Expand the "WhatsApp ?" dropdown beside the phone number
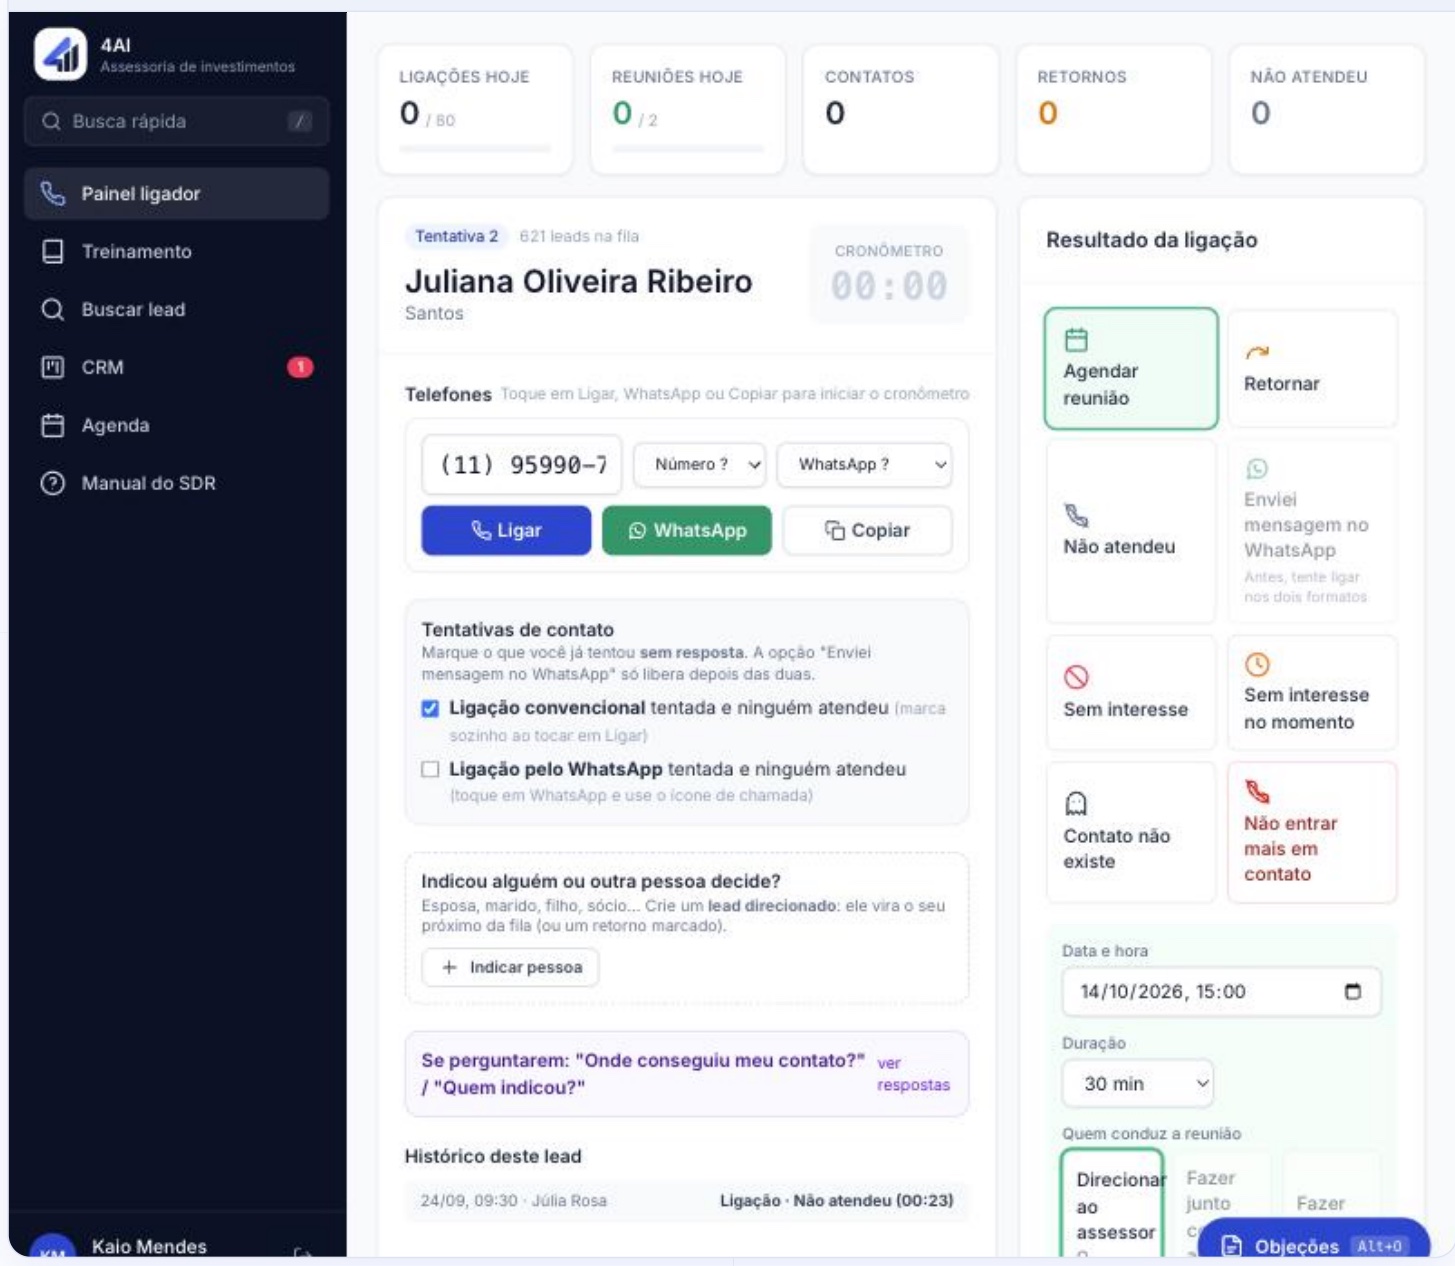 pyautogui.click(x=865, y=465)
